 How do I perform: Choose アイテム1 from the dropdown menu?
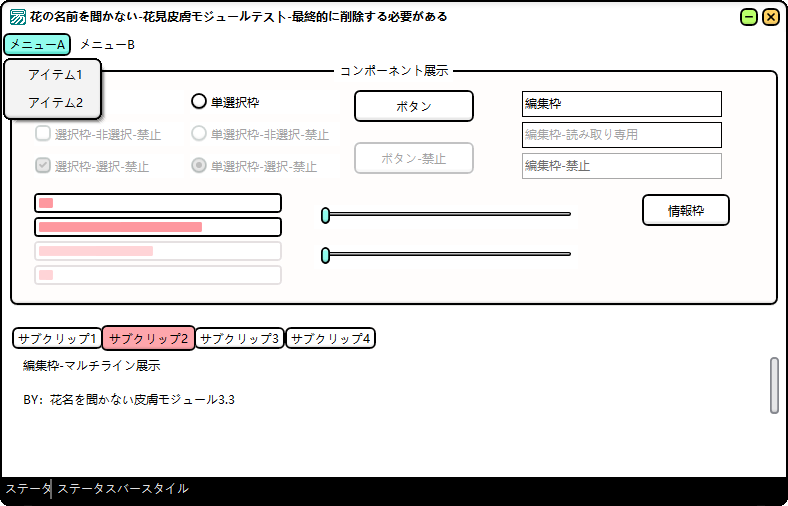tap(55, 75)
